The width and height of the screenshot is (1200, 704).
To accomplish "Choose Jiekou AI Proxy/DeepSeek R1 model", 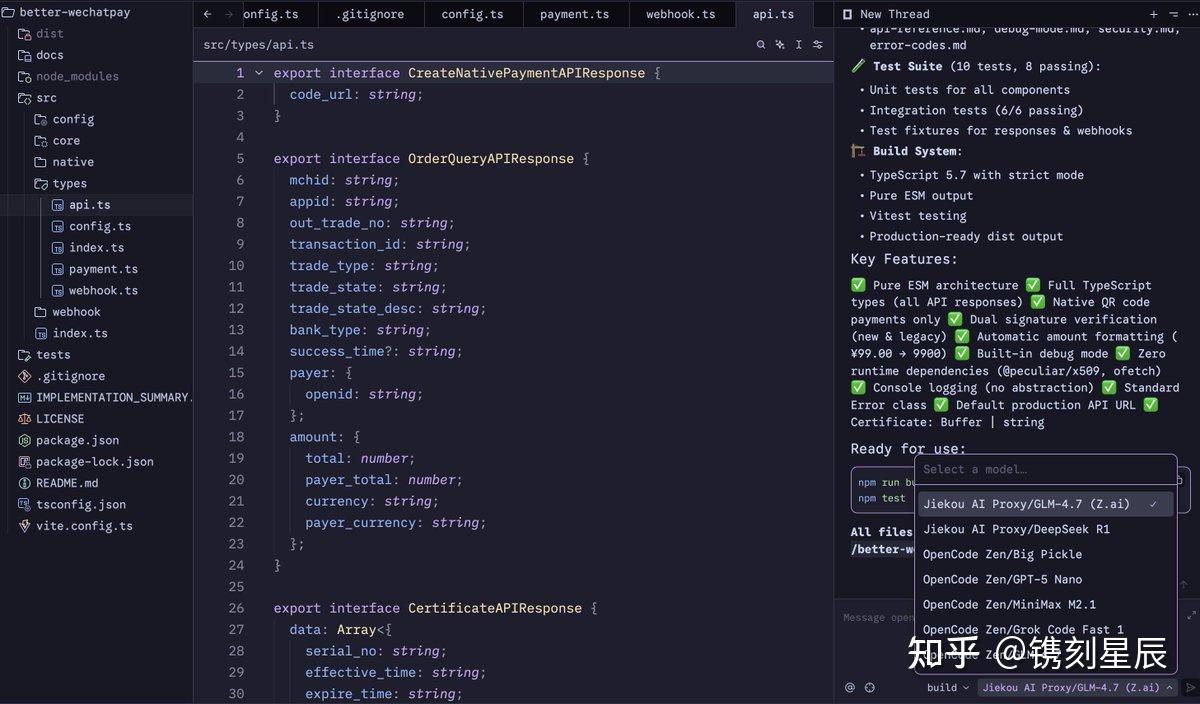I will coord(1045,529).
